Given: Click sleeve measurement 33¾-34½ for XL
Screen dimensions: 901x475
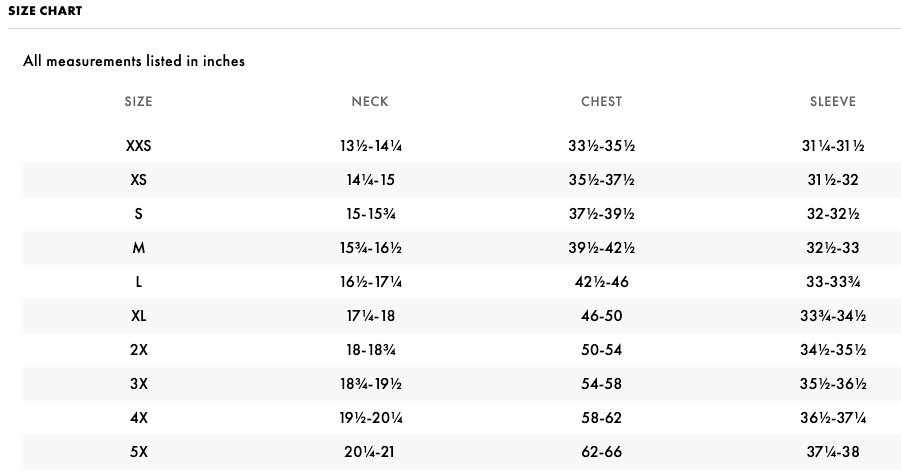Looking at the screenshot, I should [833, 316].
